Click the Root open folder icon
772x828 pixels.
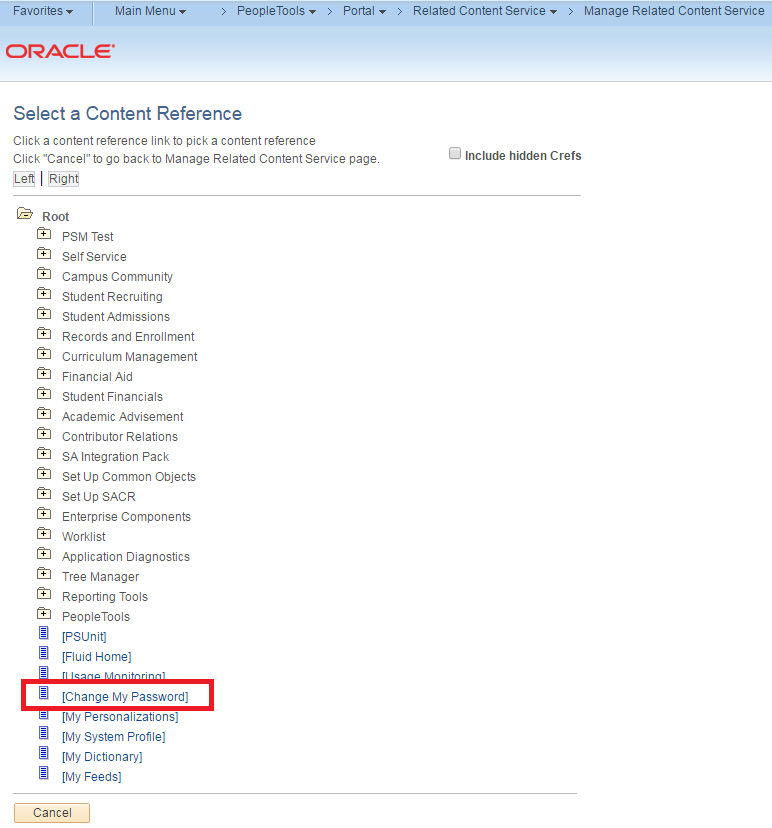(x=25, y=215)
